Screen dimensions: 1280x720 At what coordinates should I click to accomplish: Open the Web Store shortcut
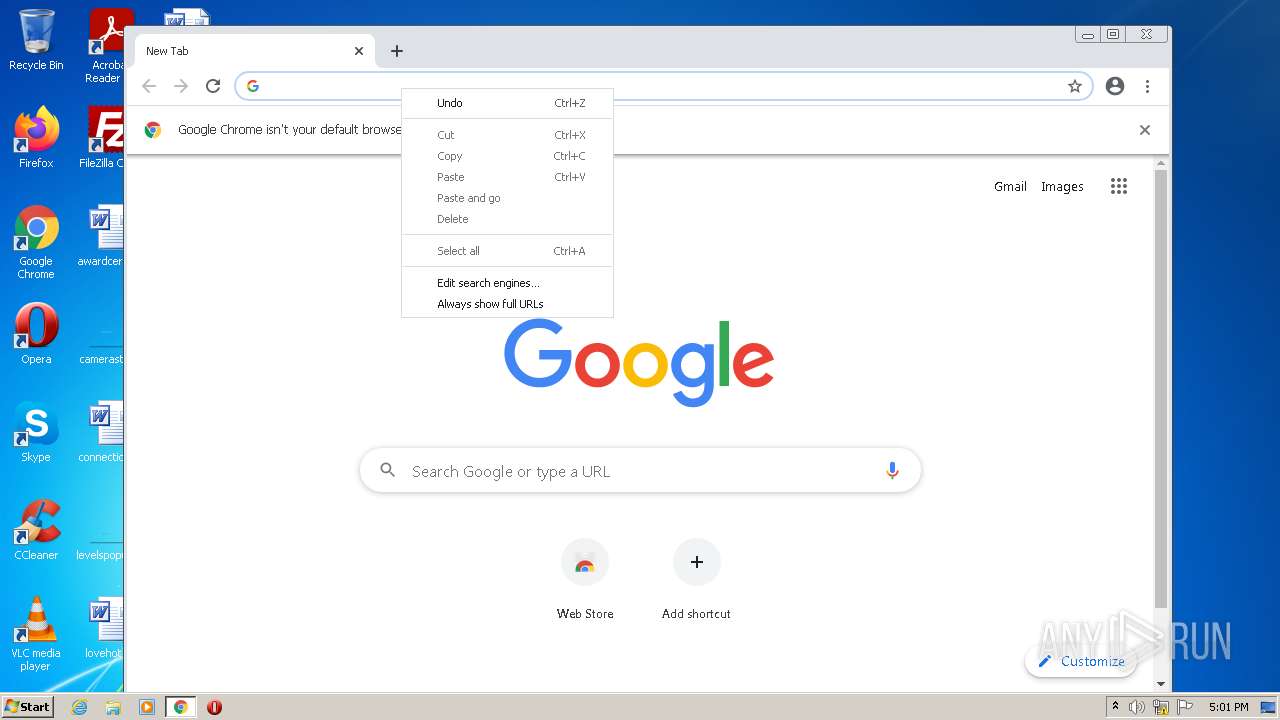point(585,580)
